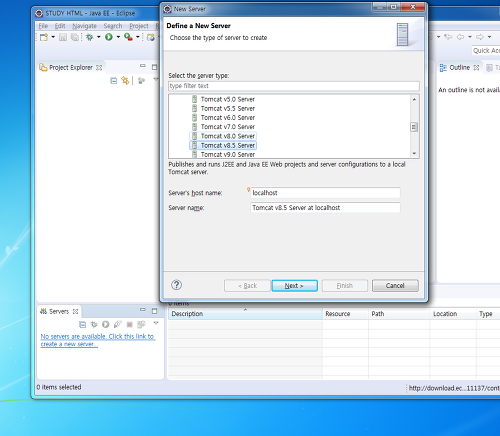Open dropdown next to Back navigation arrow
Screen dimensions: 500x436
(470, 37)
